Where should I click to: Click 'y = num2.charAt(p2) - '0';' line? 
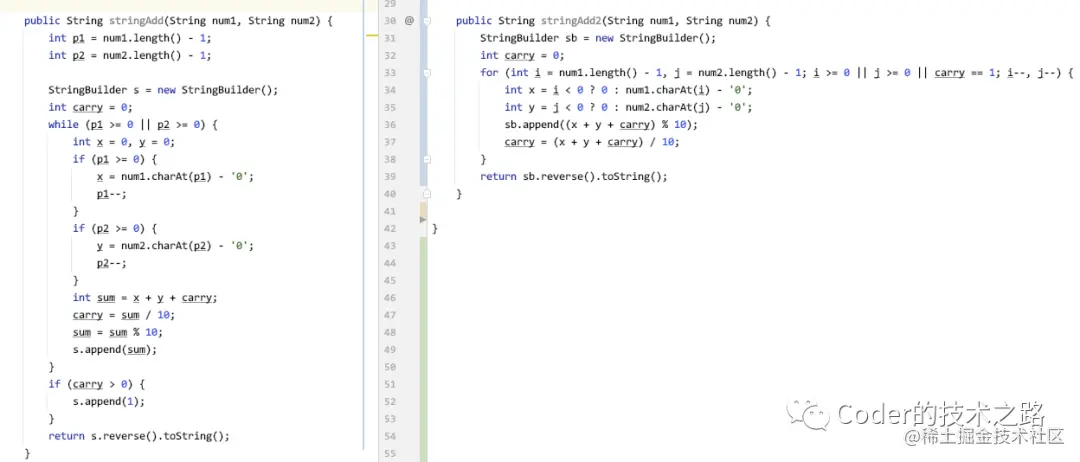(x=176, y=246)
